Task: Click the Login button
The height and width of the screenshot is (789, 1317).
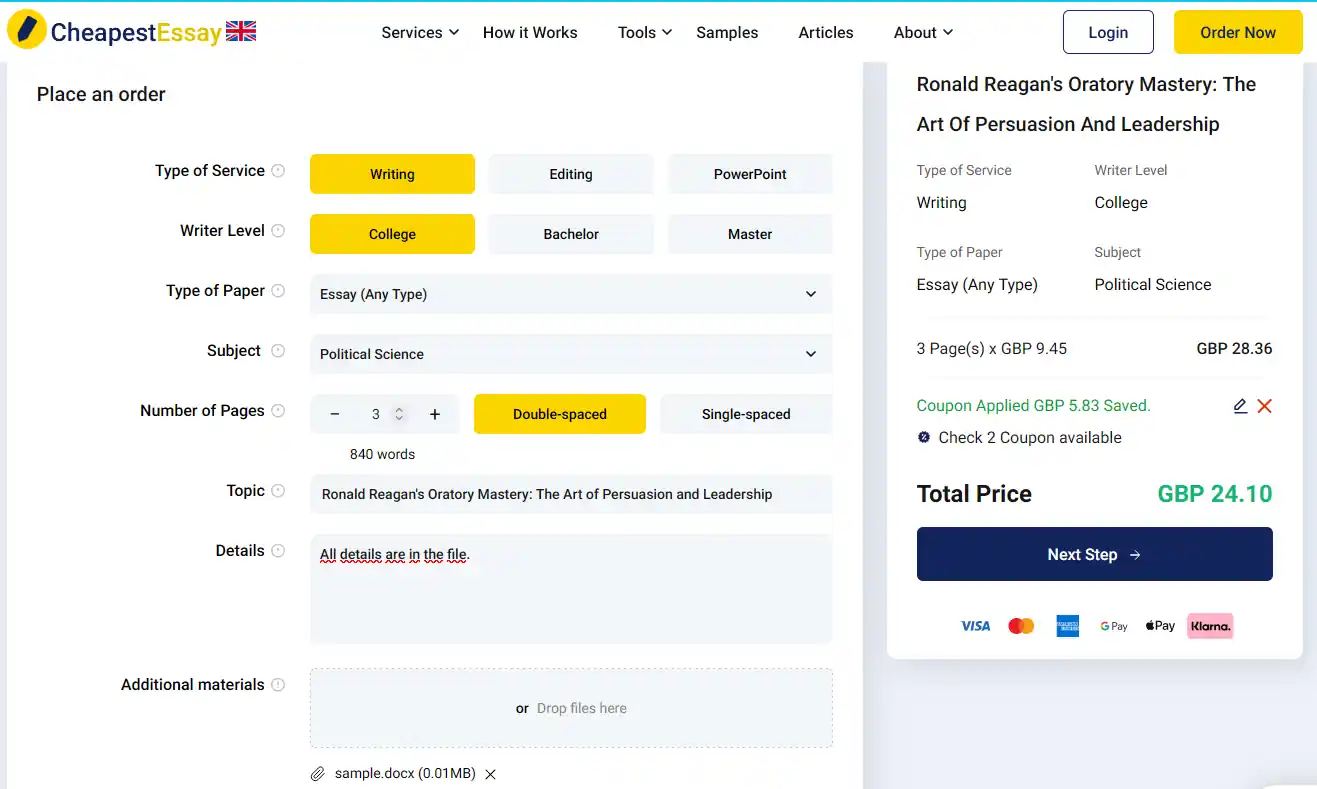Action: click(x=1107, y=32)
